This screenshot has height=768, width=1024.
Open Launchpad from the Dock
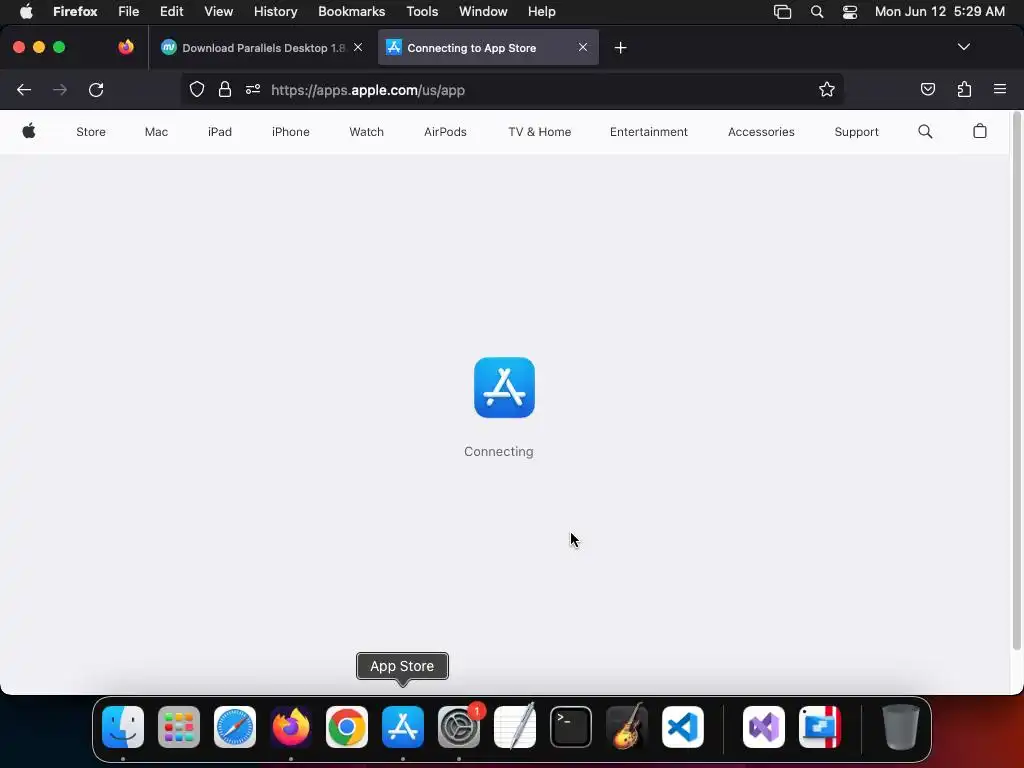click(x=179, y=727)
